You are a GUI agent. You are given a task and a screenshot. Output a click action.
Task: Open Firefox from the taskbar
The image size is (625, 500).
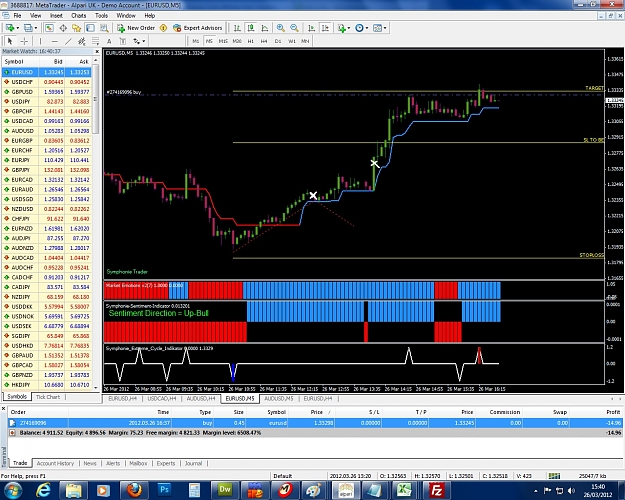[x=134, y=490]
